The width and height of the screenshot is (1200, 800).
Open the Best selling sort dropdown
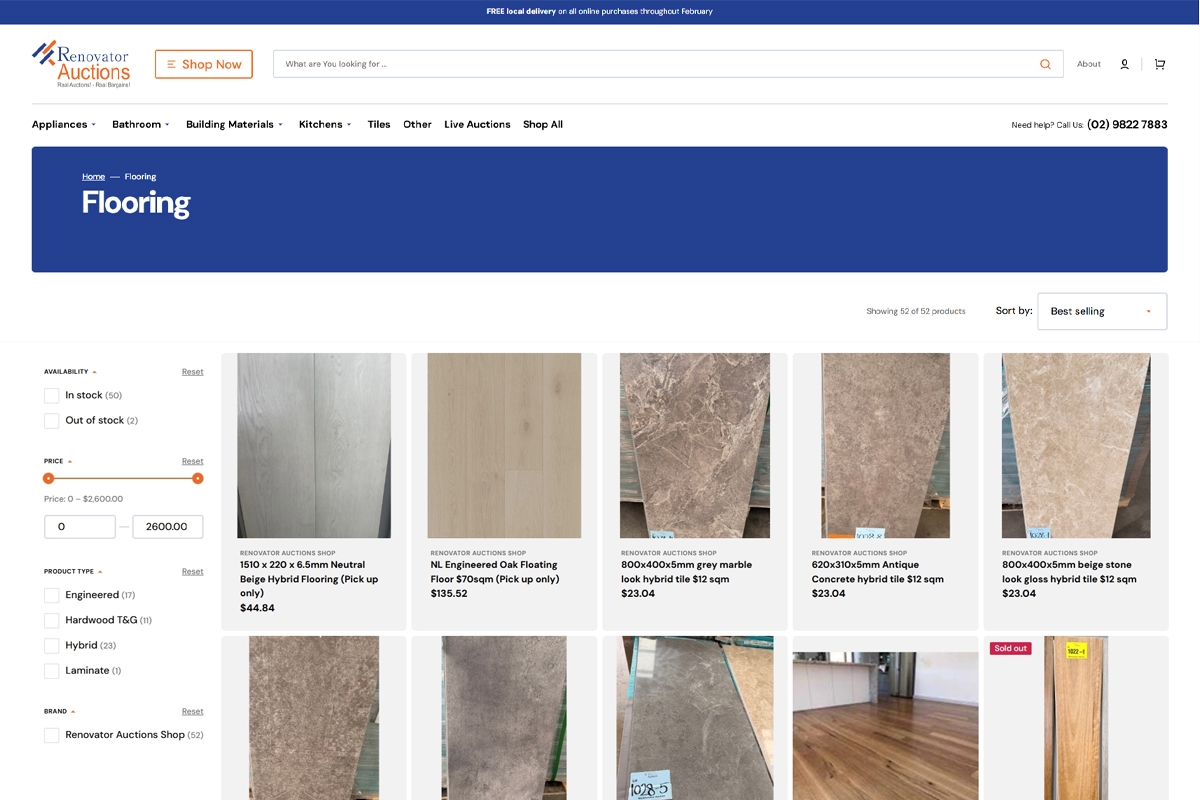point(1102,311)
